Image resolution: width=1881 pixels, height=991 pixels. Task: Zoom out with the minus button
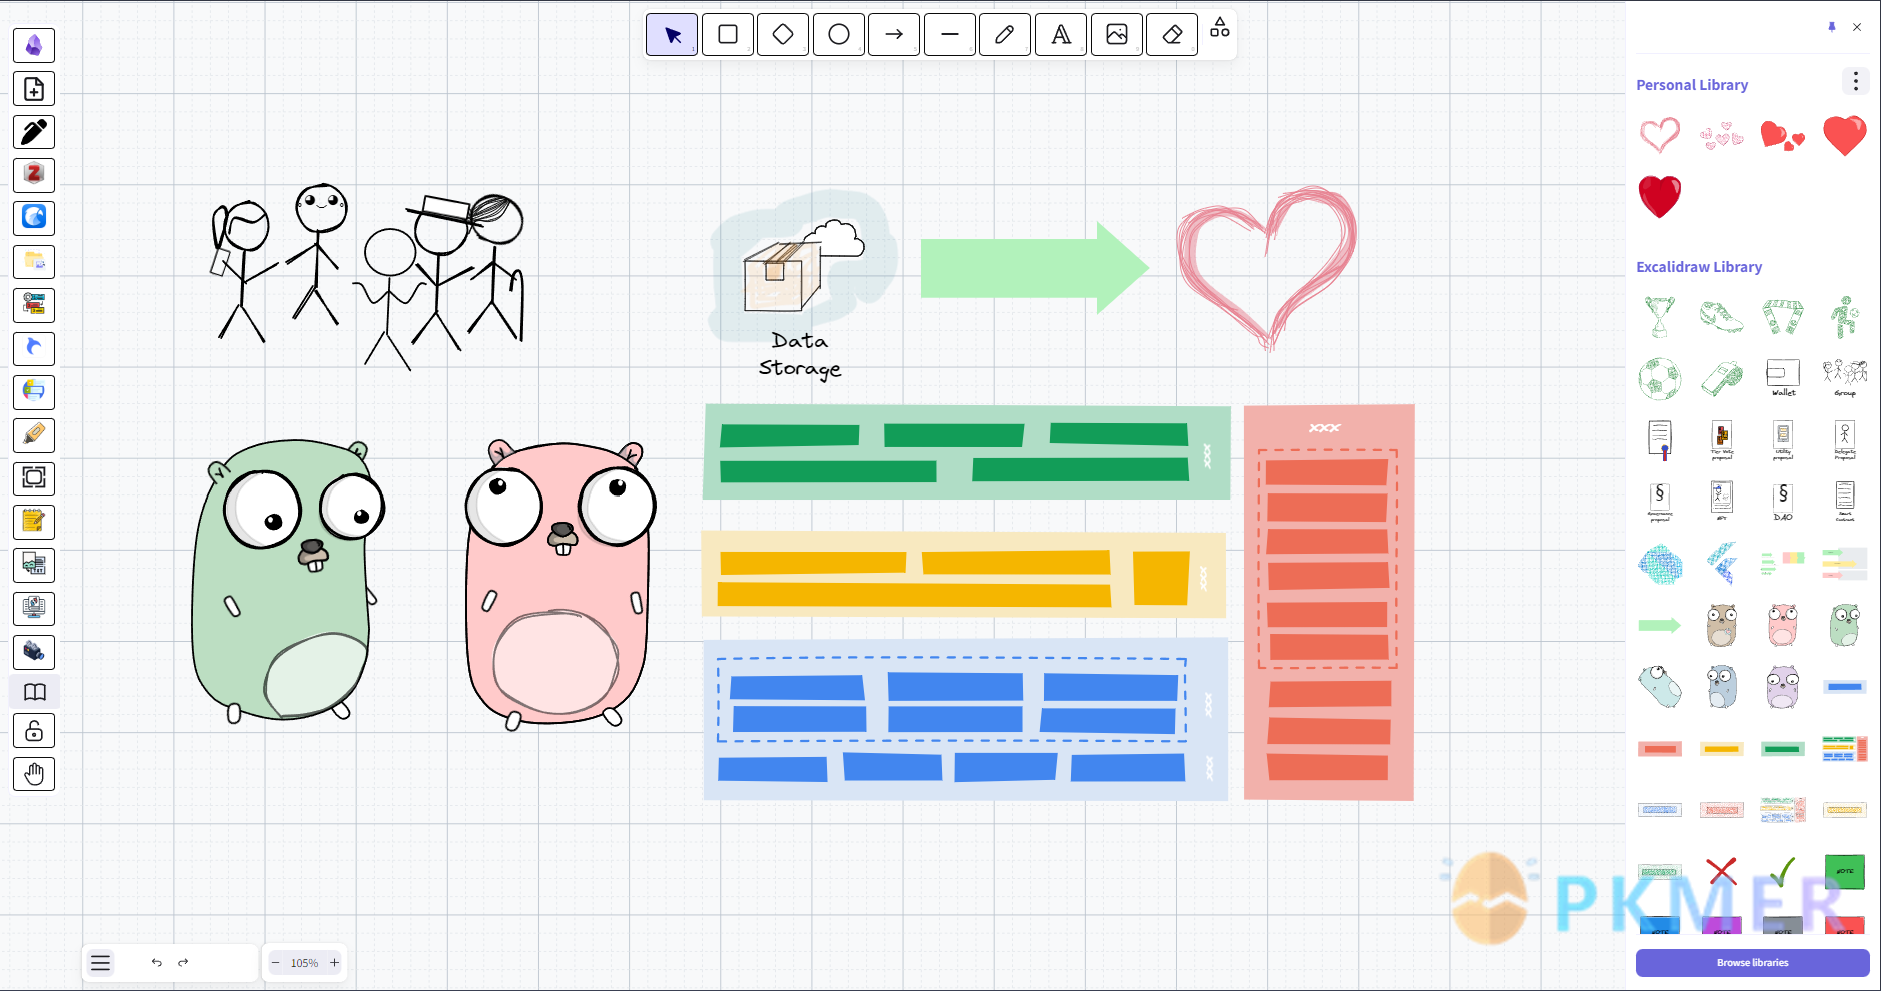point(276,963)
